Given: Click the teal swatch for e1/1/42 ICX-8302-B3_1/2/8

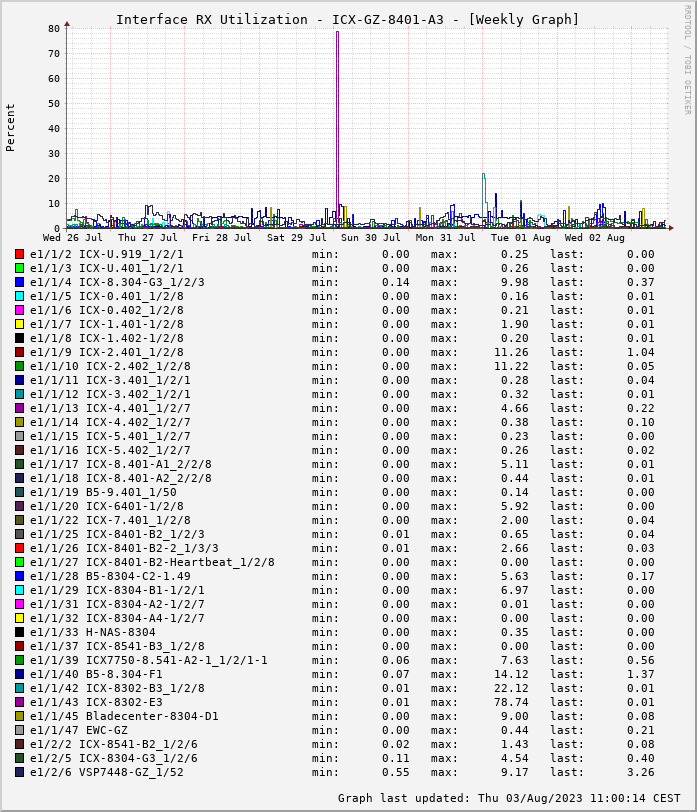Looking at the screenshot, I should point(19,688).
